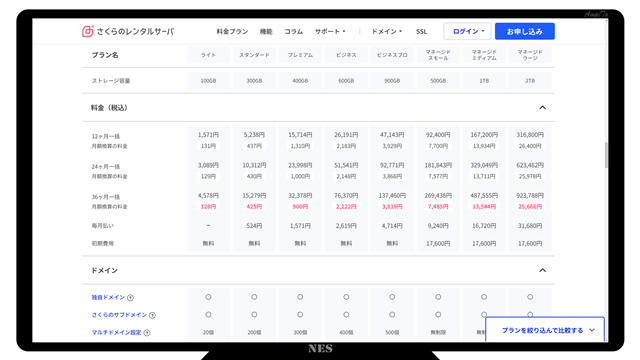The height and width of the screenshot is (360, 640).
Task: Click the ビジネス plan header
Action: point(346,55)
